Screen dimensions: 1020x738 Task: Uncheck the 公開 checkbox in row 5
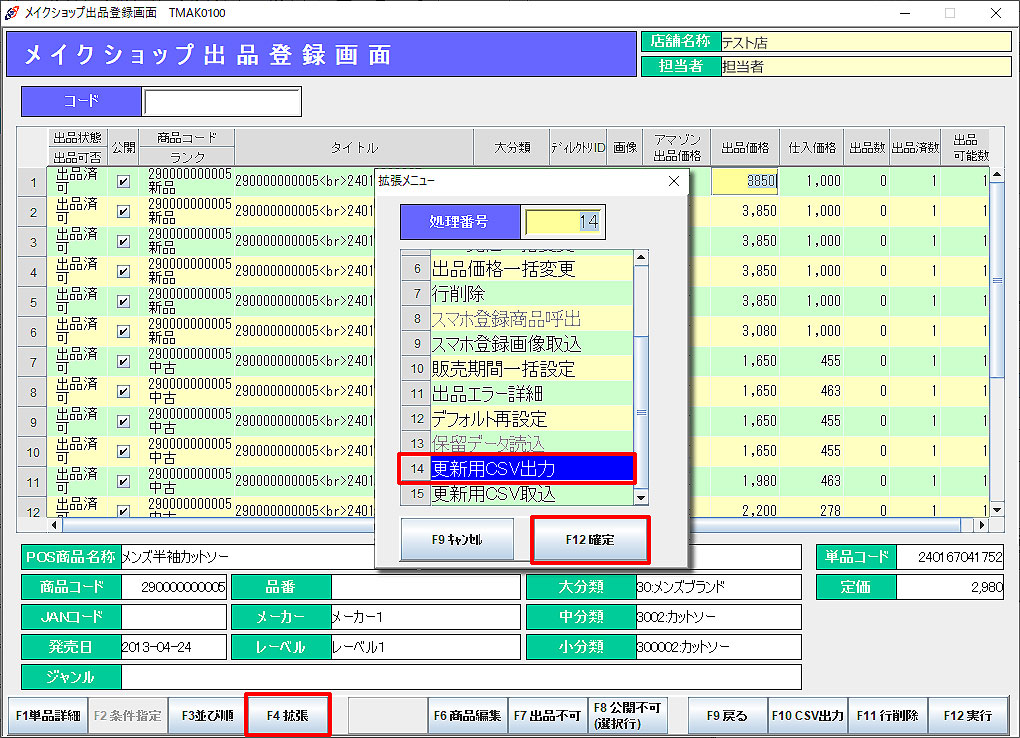[123, 301]
